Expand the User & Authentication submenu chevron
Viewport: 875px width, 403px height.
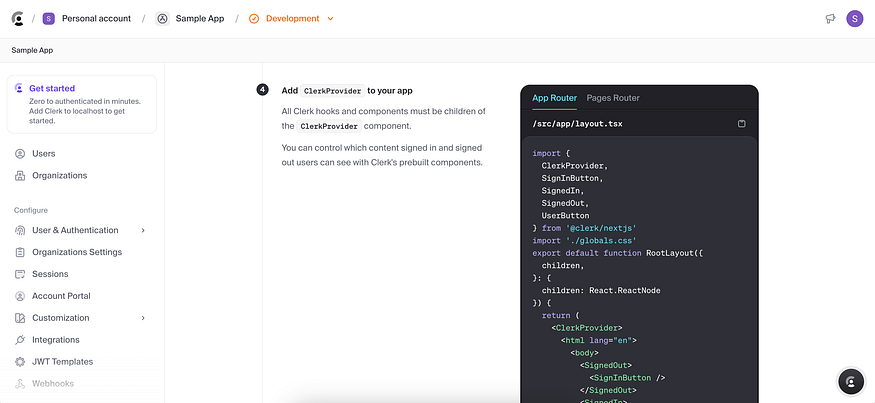[143, 230]
